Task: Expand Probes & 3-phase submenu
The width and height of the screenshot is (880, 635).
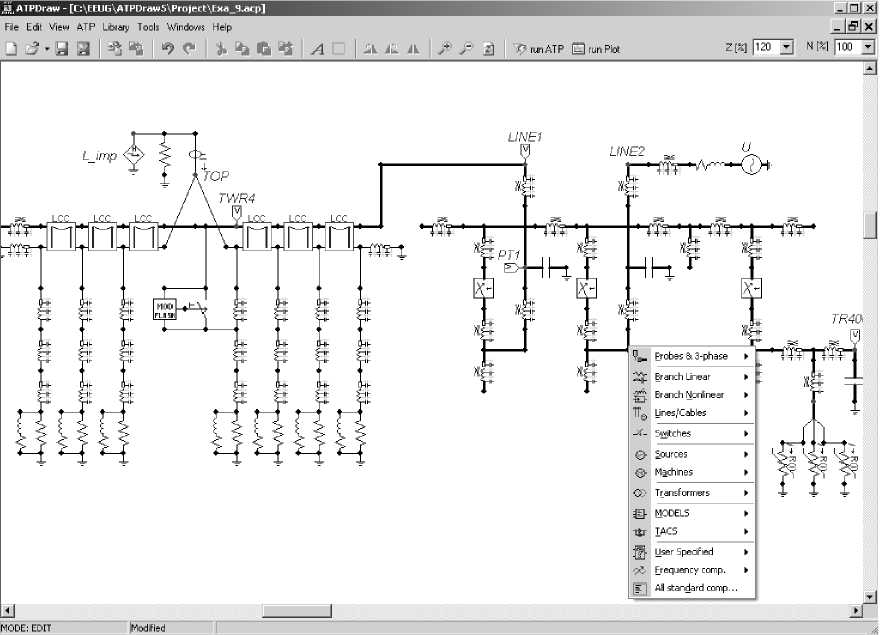Action: [x=691, y=356]
